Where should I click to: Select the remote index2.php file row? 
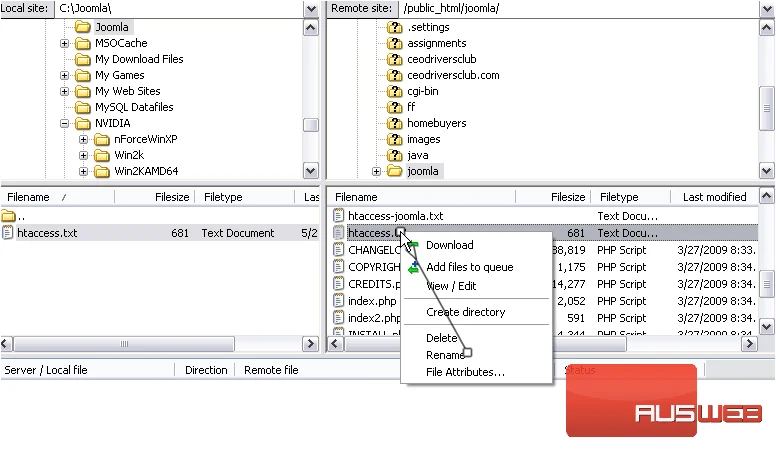542,318
